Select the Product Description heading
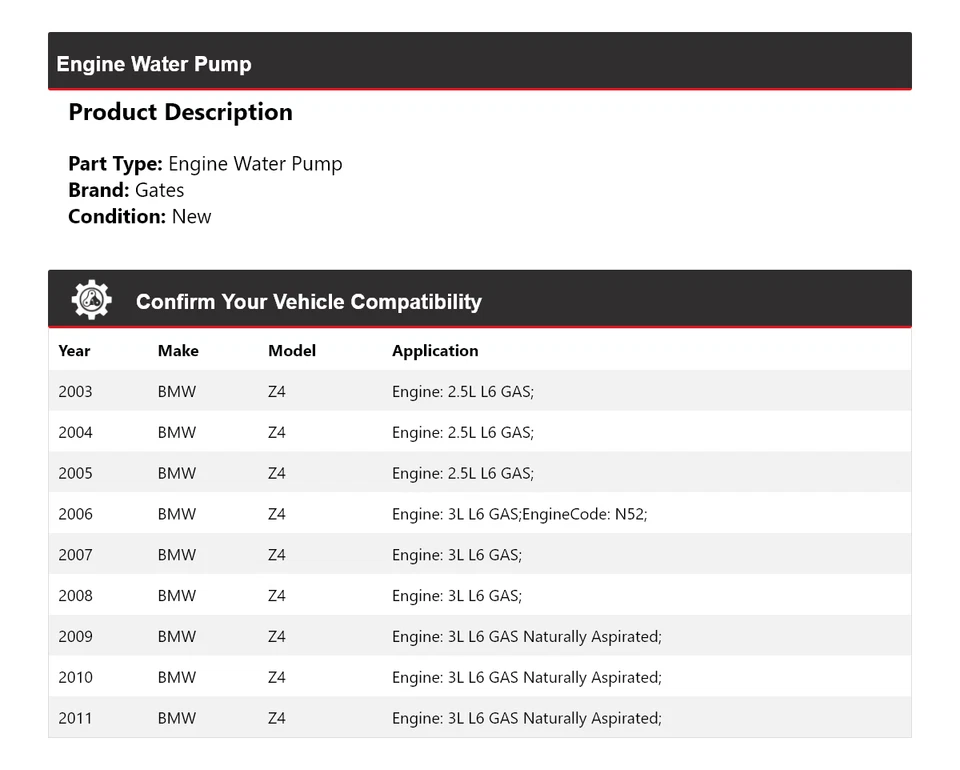The image size is (960, 770). coord(180,112)
